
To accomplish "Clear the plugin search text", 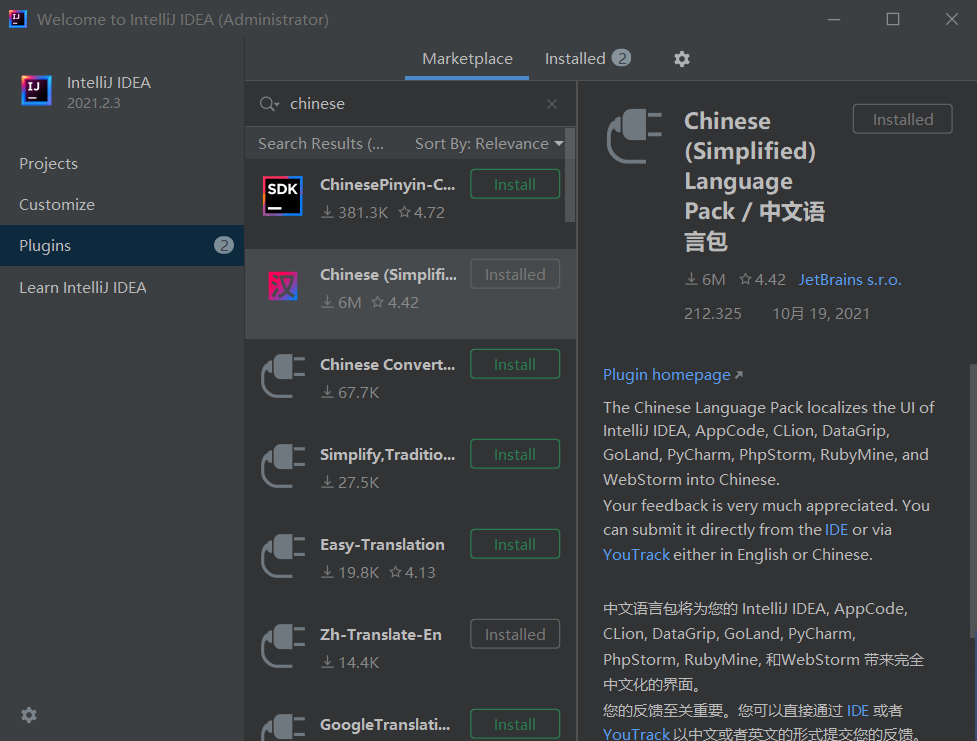I will click(551, 104).
